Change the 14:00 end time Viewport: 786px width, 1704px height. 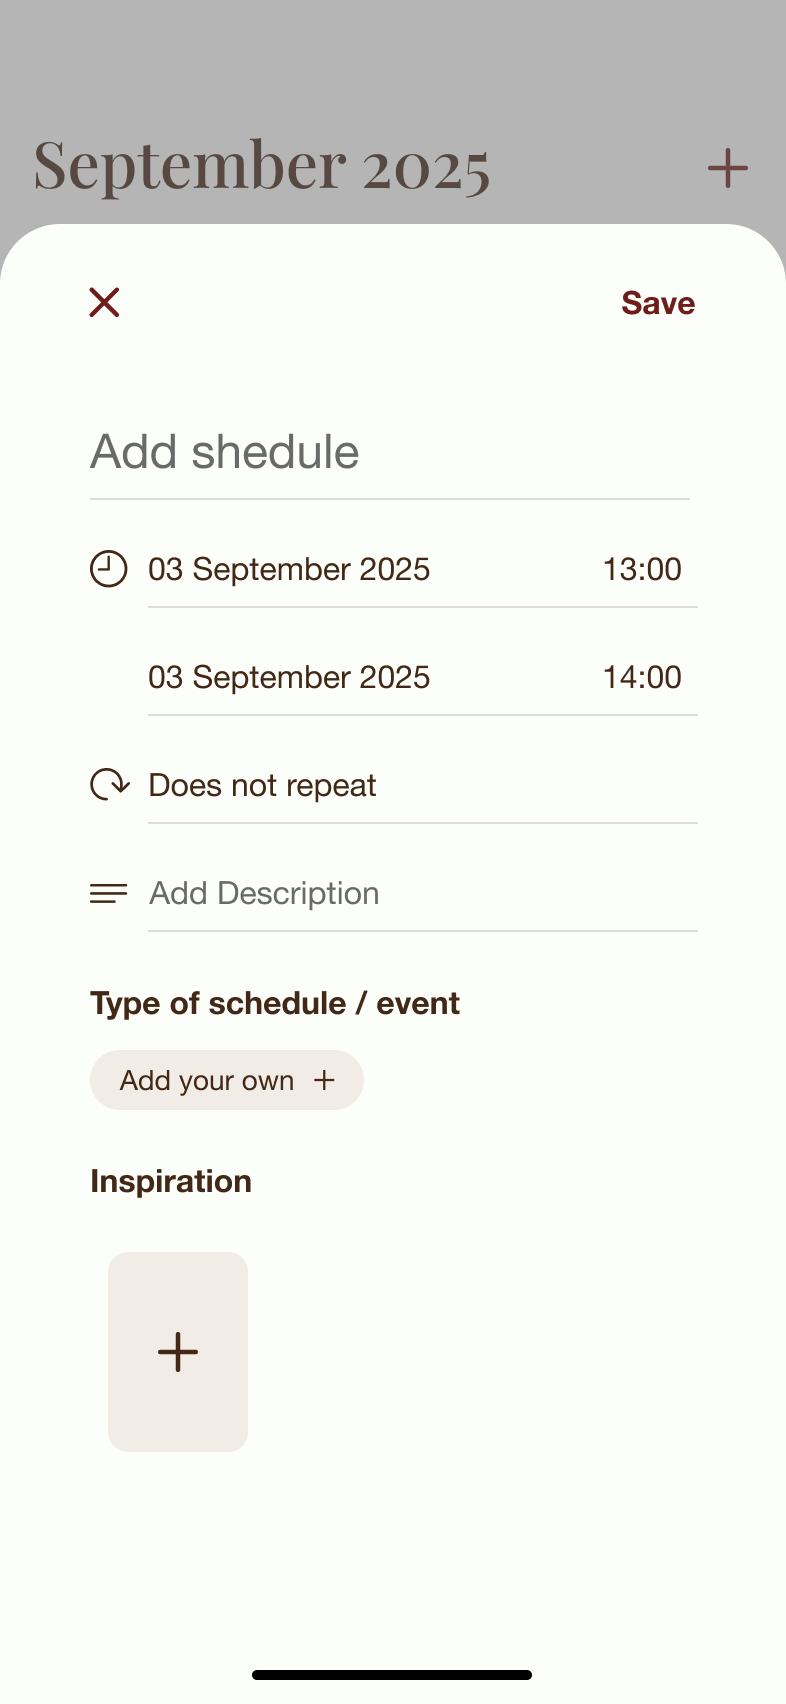(642, 677)
